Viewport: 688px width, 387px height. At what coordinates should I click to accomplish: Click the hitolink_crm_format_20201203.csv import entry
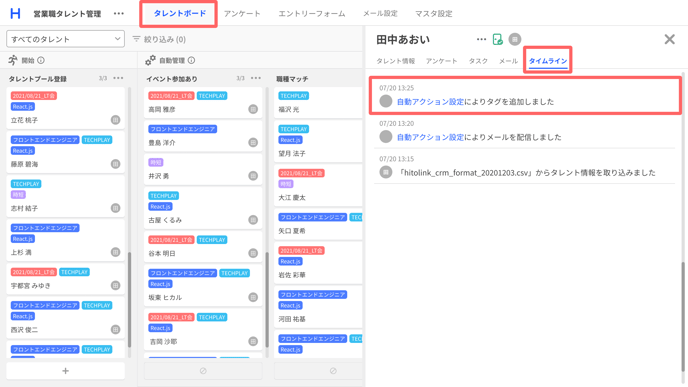coord(524,167)
